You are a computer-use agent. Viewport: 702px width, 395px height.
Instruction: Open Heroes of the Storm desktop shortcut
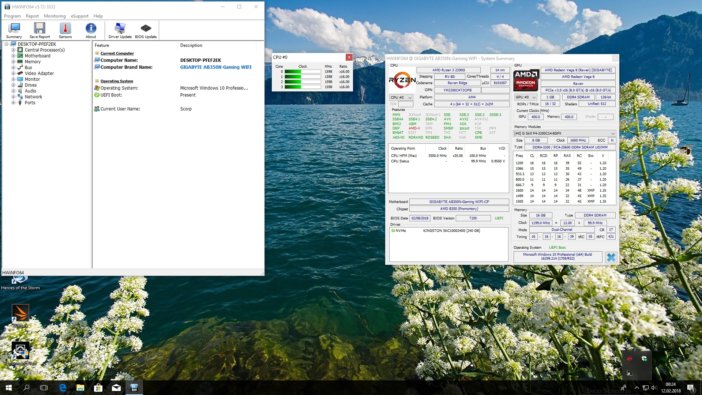[20, 283]
